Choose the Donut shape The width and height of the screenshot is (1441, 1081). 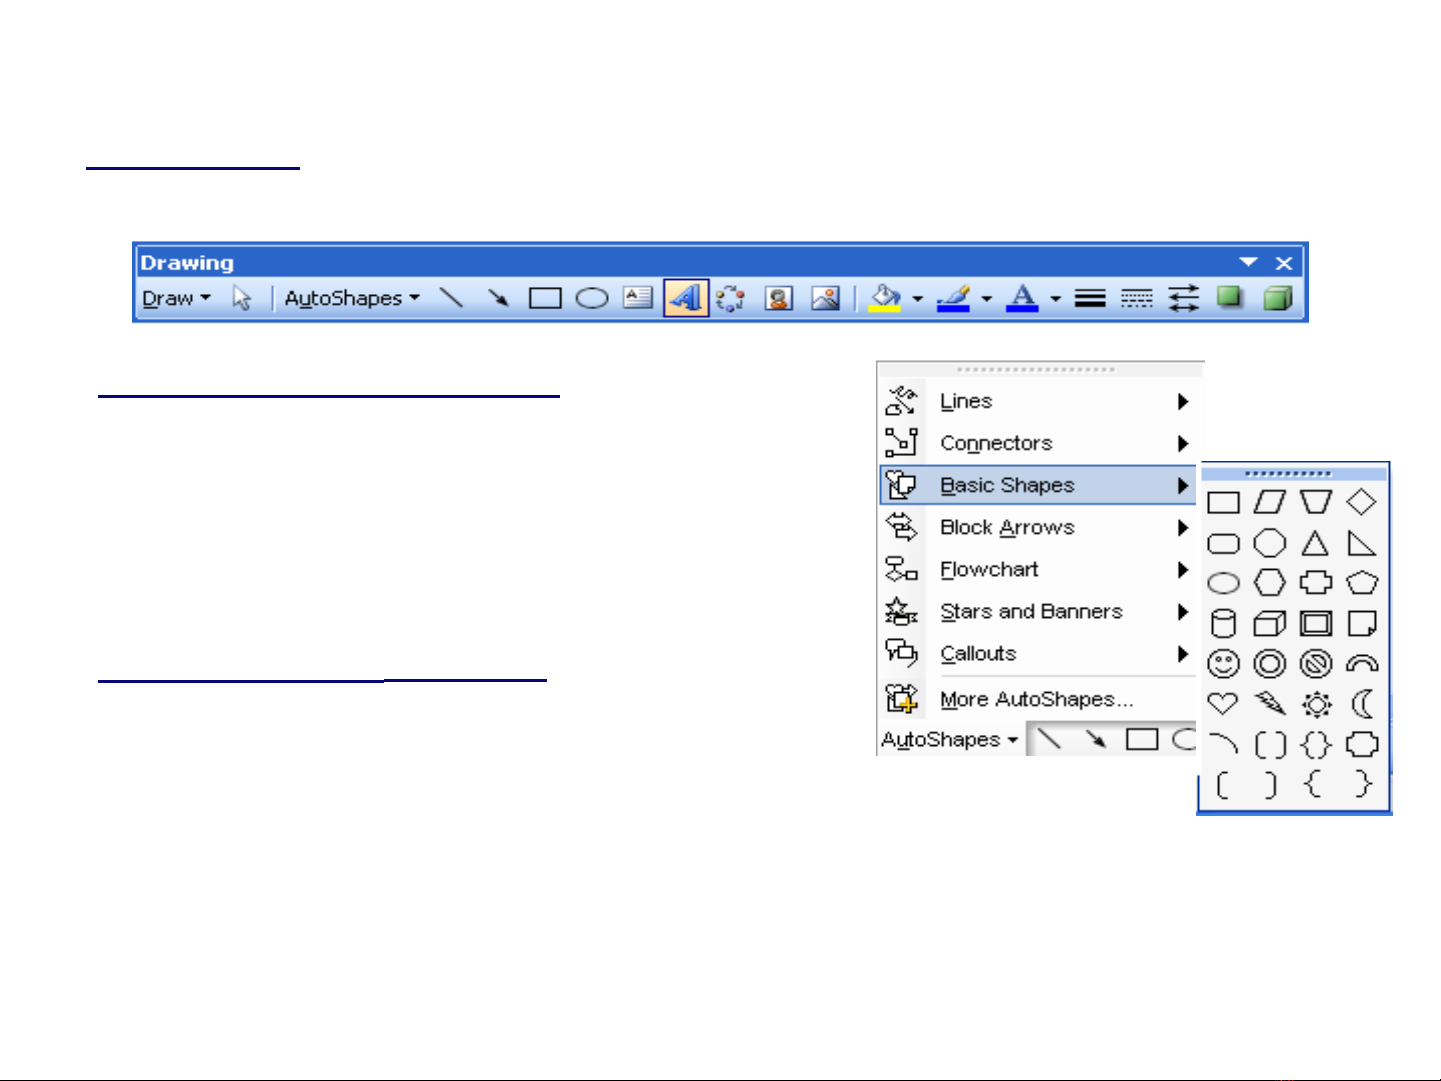[x=1269, y=664]
